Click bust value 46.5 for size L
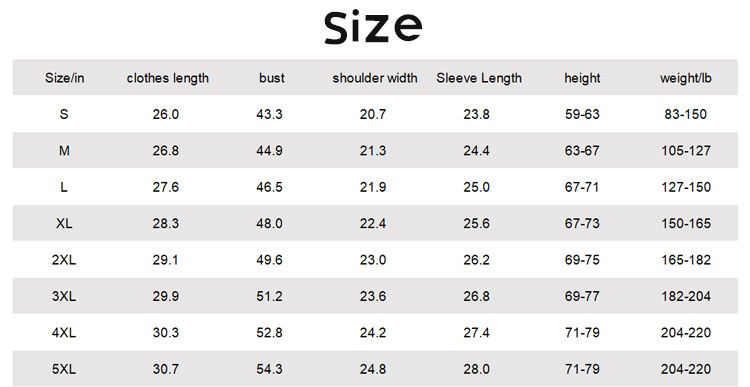The height and width of the screenshot is (387, 750). pos(269,187)
